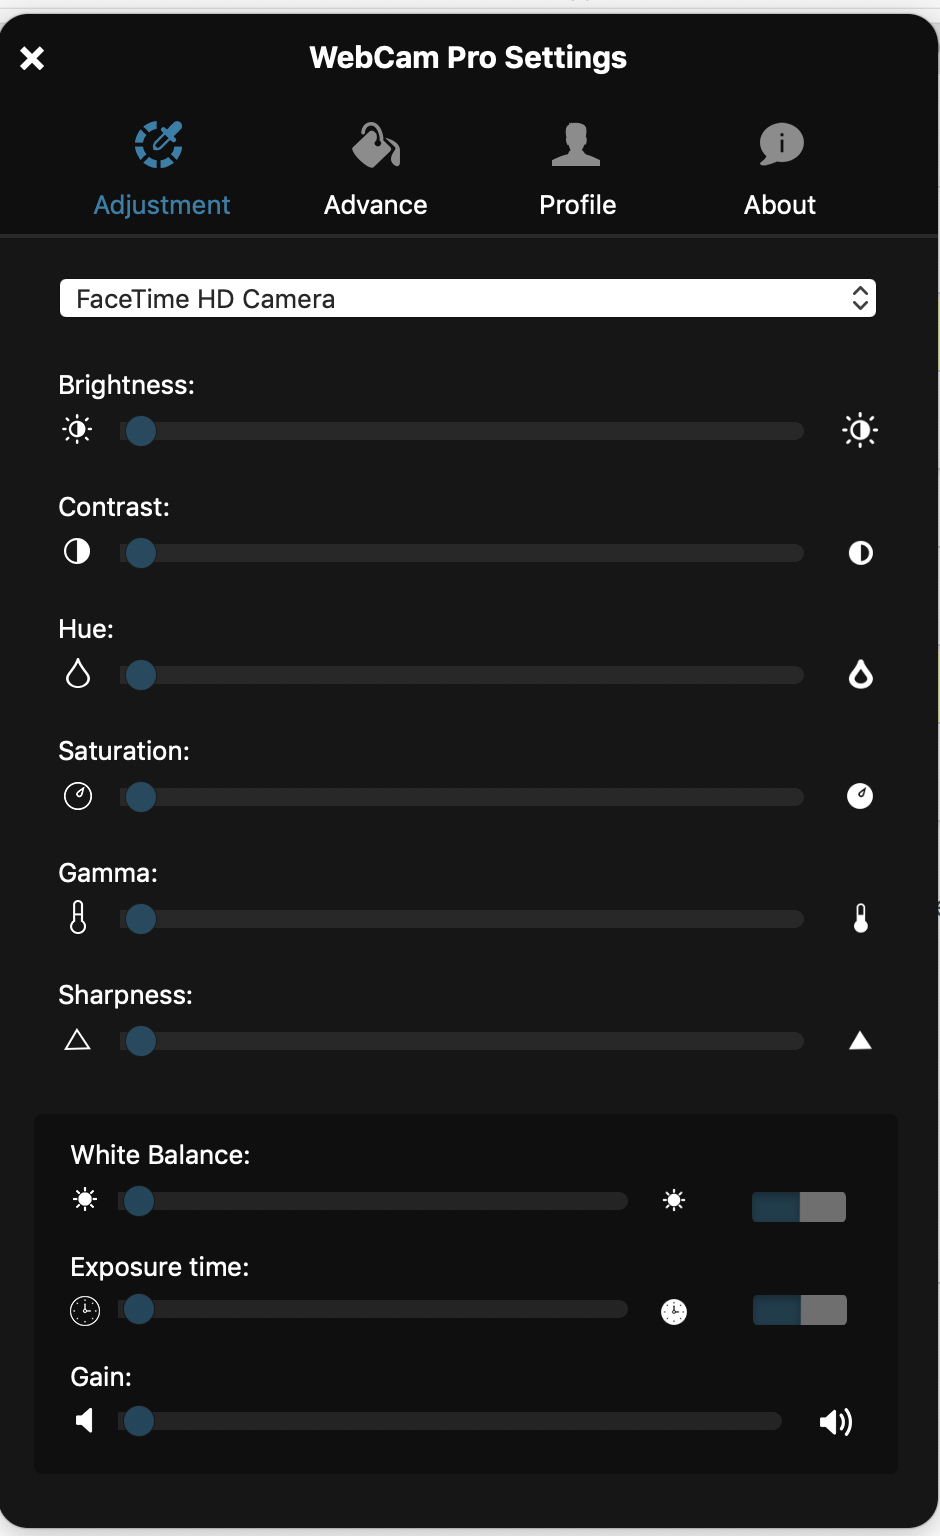
Task: Click the loud gain speaker icon
Action: 836,1421
